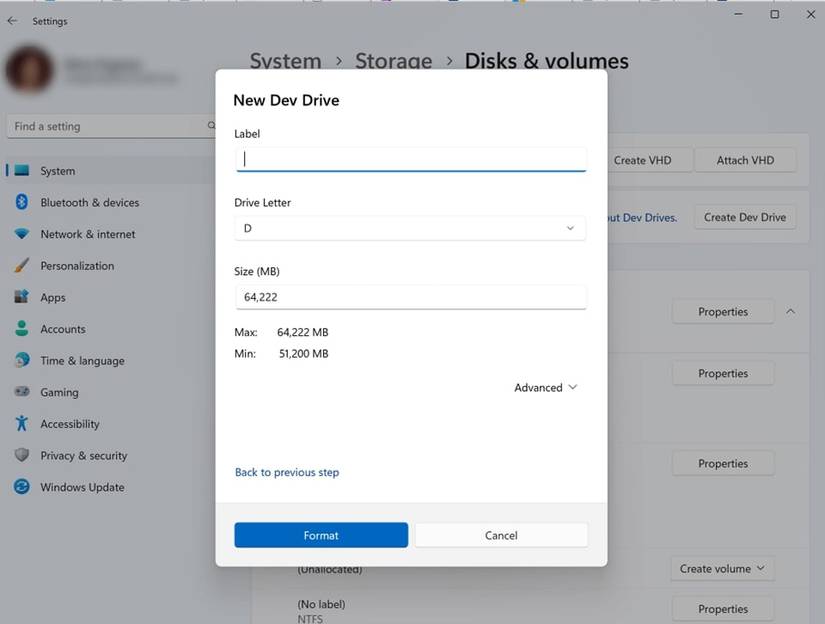Open Privacy & security settings
The image size is (825, 624).
pos(83,456)
